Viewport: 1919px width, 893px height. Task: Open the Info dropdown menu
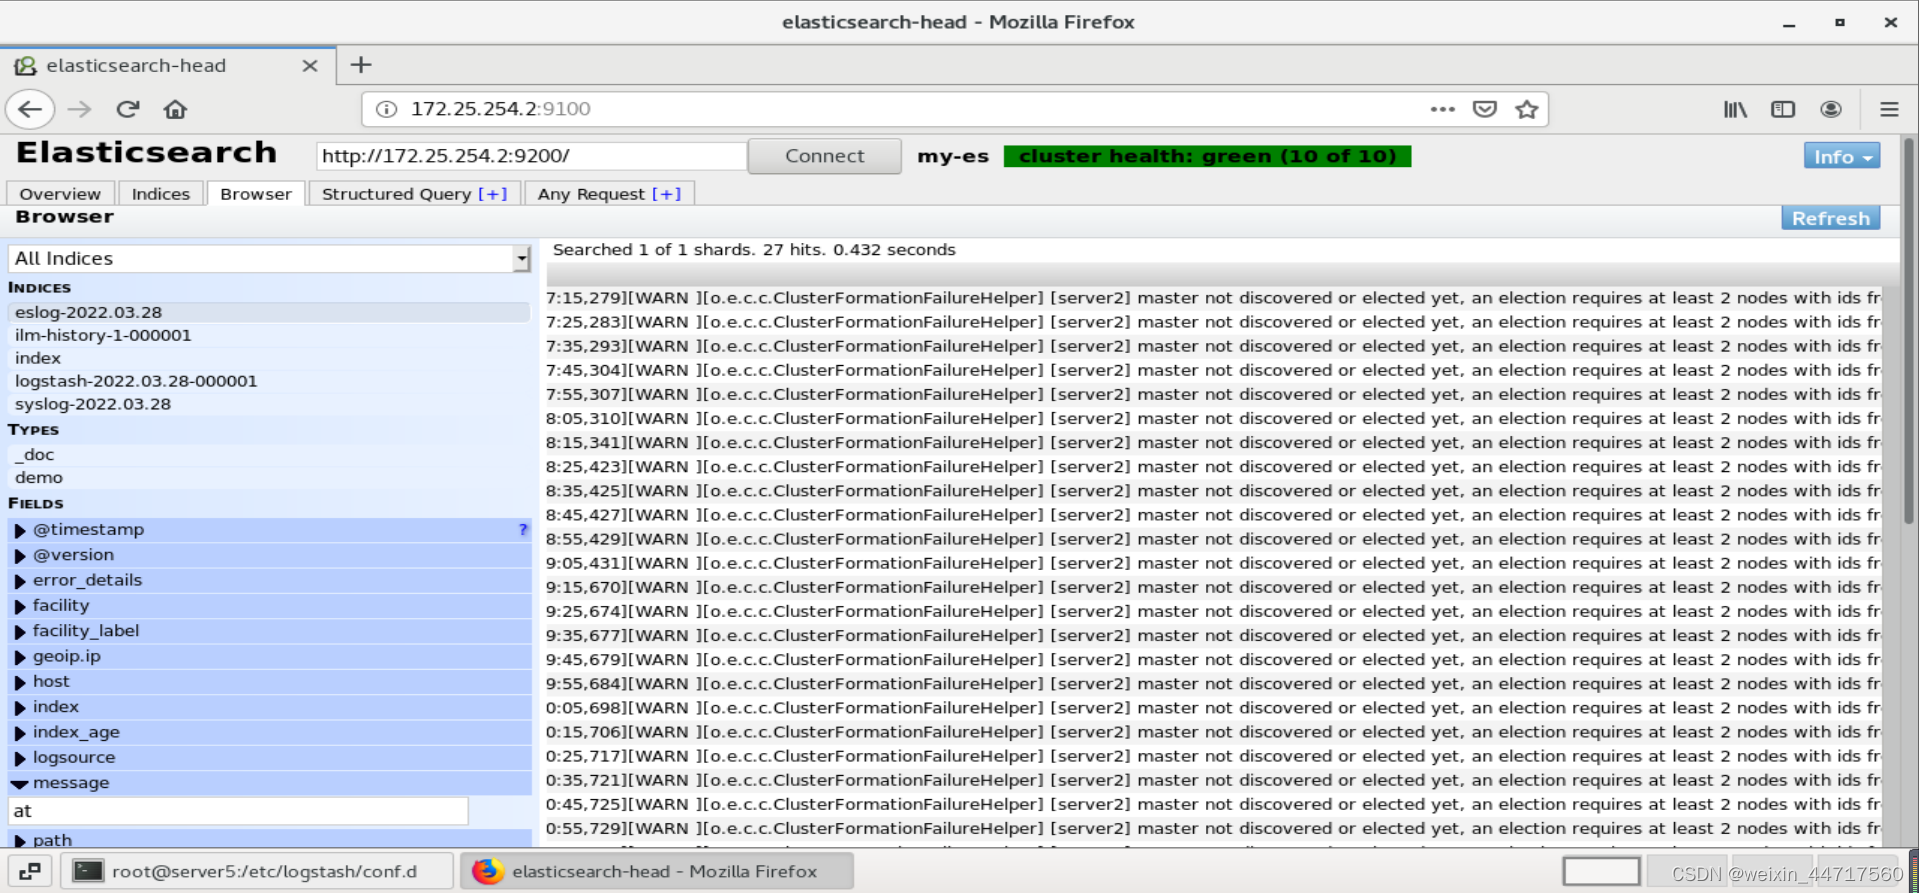pyautogui.click(x=1842, y=156)
